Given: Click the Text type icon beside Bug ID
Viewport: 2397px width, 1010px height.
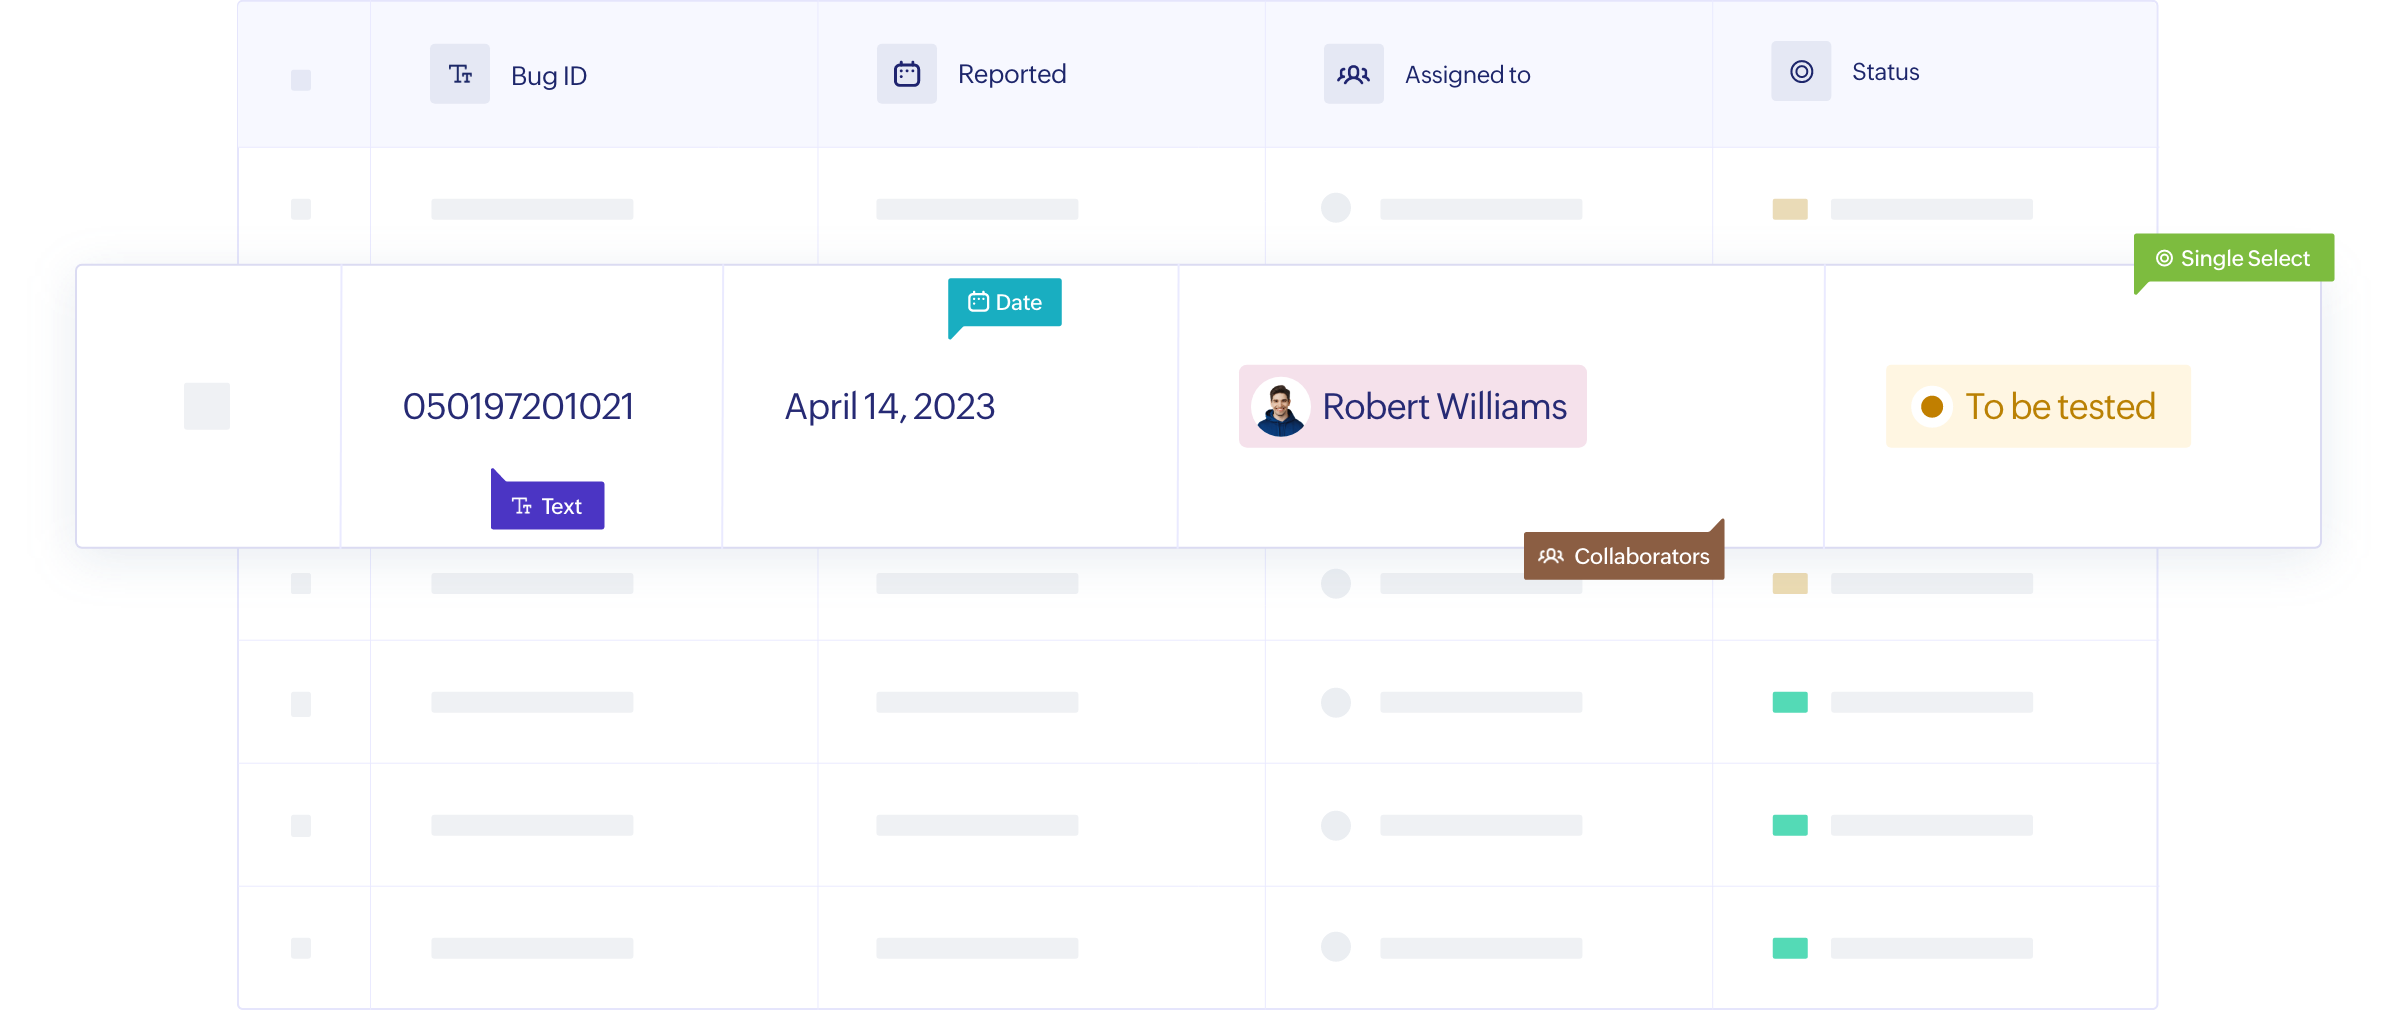Looking at the screenshot, I should 459,73.
